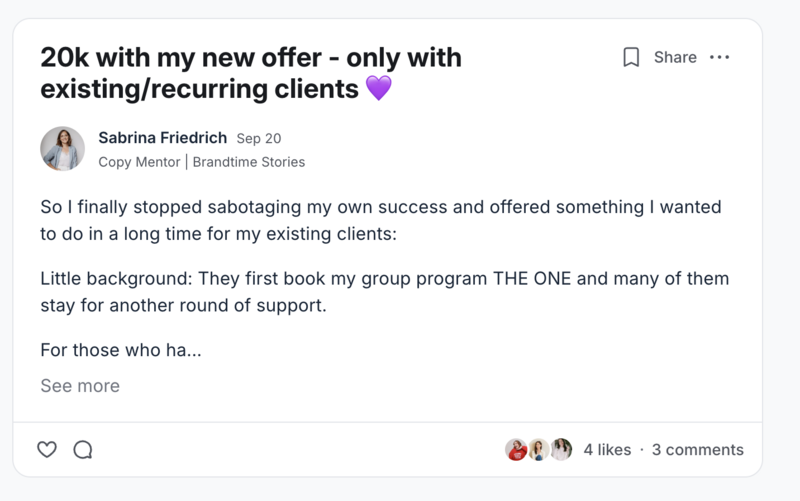Viewport: 800px width, 501px height.
Task: Open the middle liker avatar
Action: click(x=539, y=450)
